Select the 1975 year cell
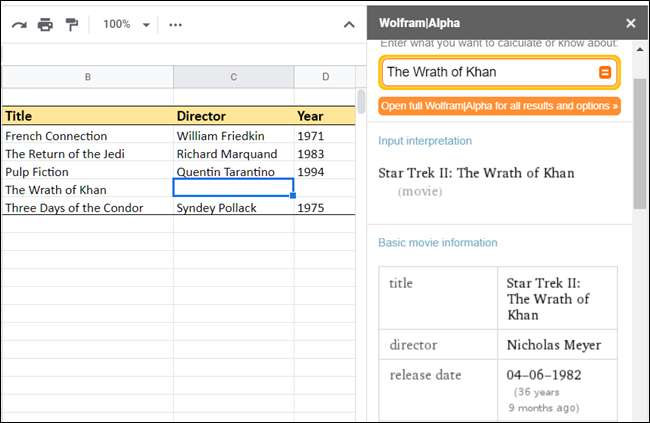 [325, 207]
